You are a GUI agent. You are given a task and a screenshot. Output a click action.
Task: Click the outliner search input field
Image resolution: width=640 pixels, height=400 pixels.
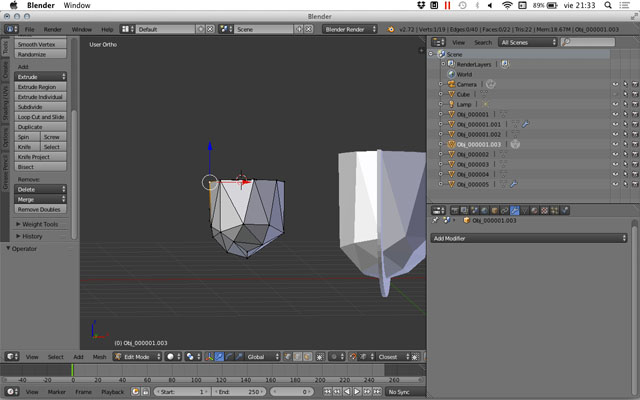click(588, 42)
